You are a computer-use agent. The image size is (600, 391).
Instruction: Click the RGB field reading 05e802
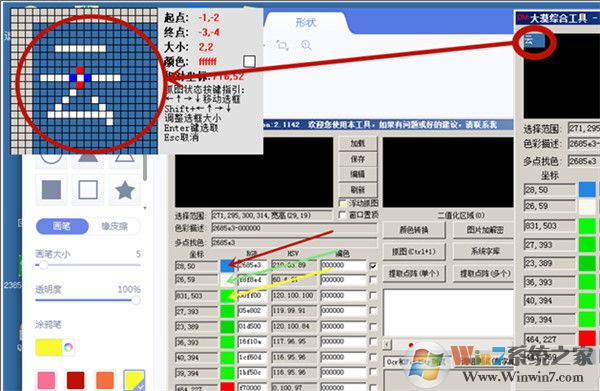(253, 311)
